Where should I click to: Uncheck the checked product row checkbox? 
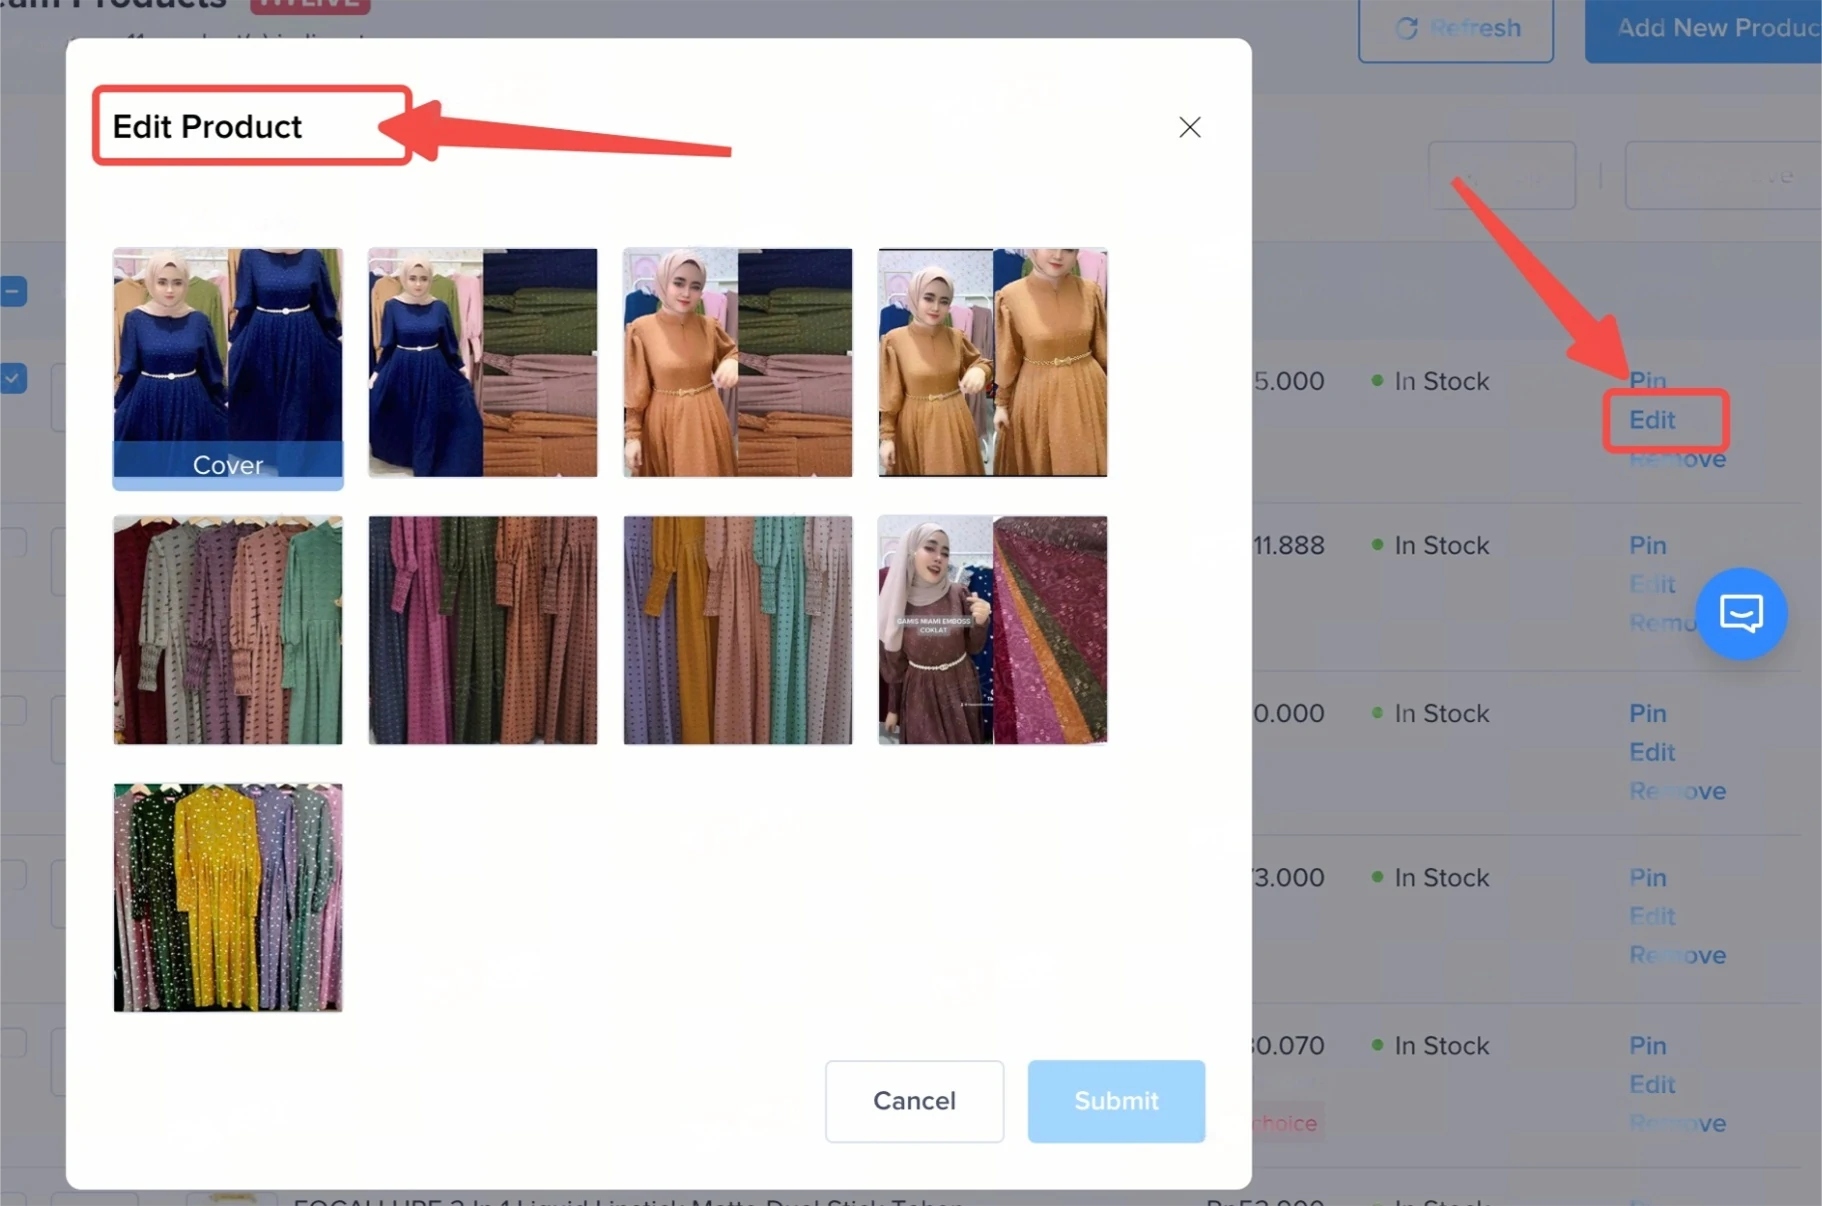13,379
